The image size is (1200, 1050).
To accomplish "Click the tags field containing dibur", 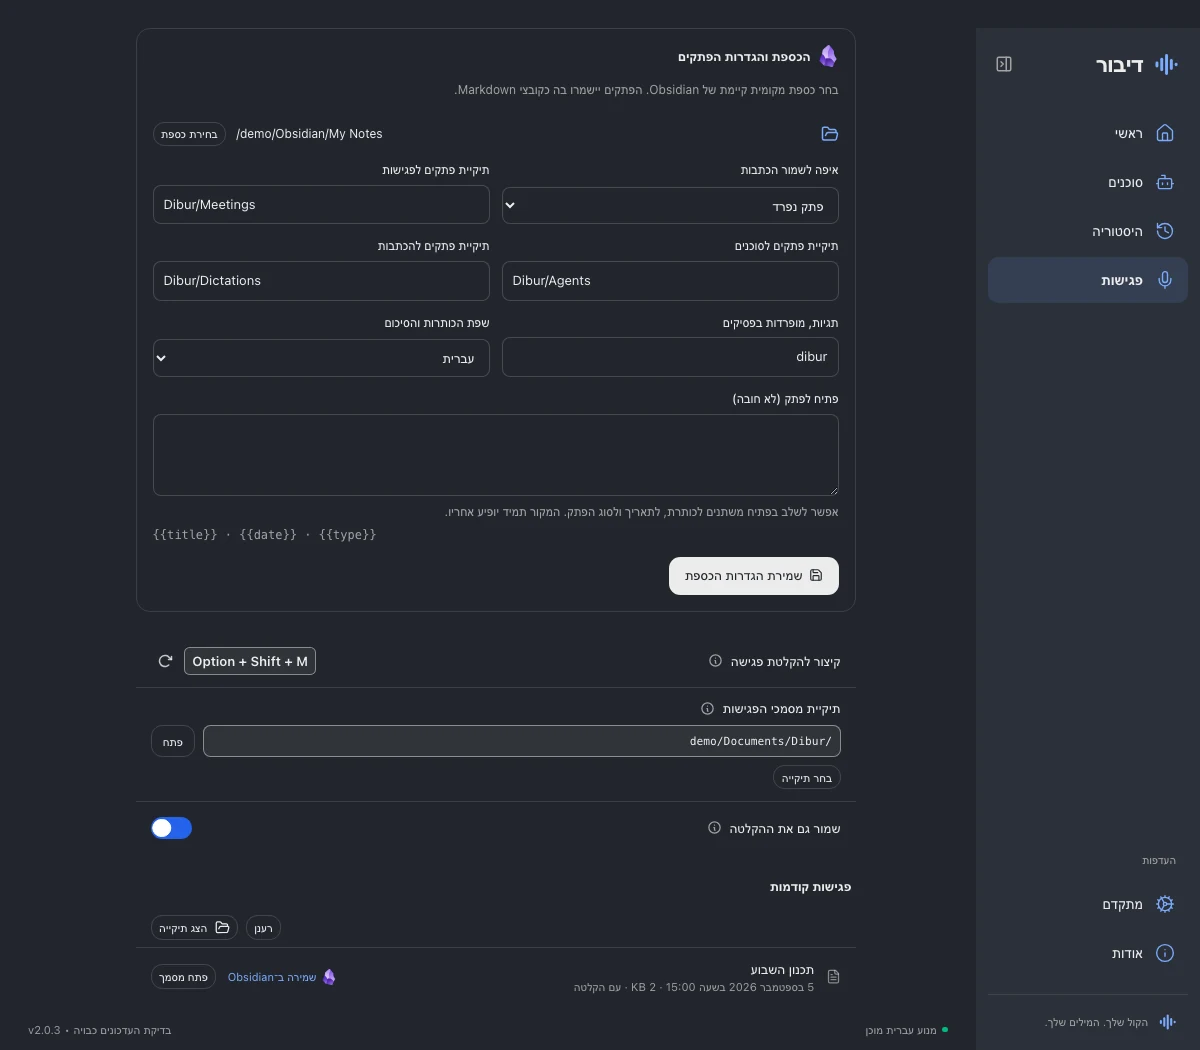I will (670, 357).
